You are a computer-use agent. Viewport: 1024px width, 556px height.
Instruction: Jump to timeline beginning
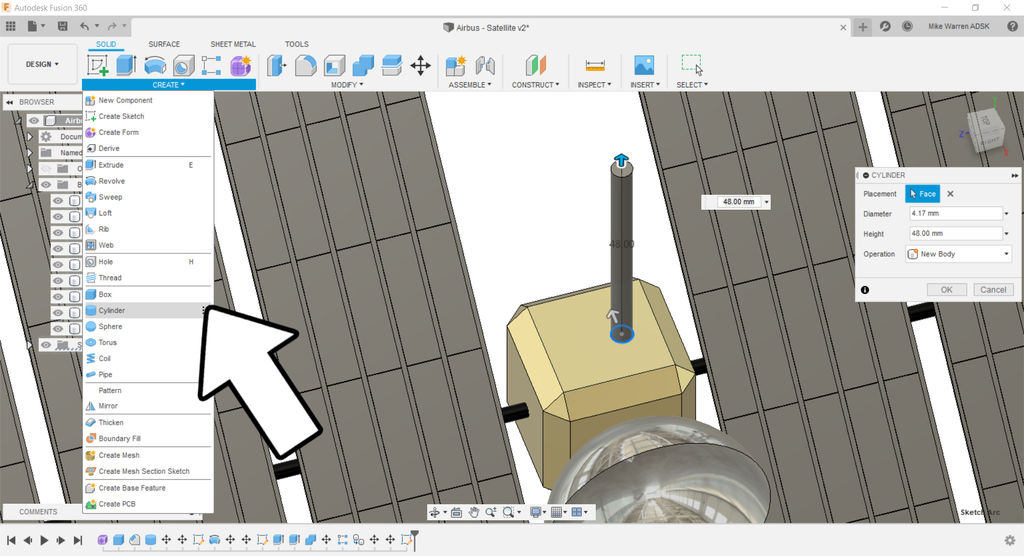11,540
